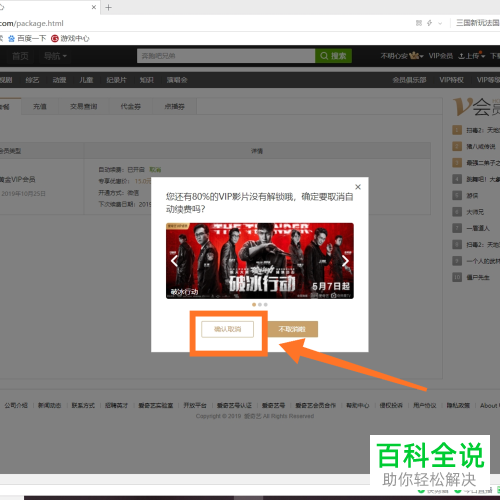Open the rank 1 movie 扫毒2
The image size is (500, 500).
click(483, 130)
